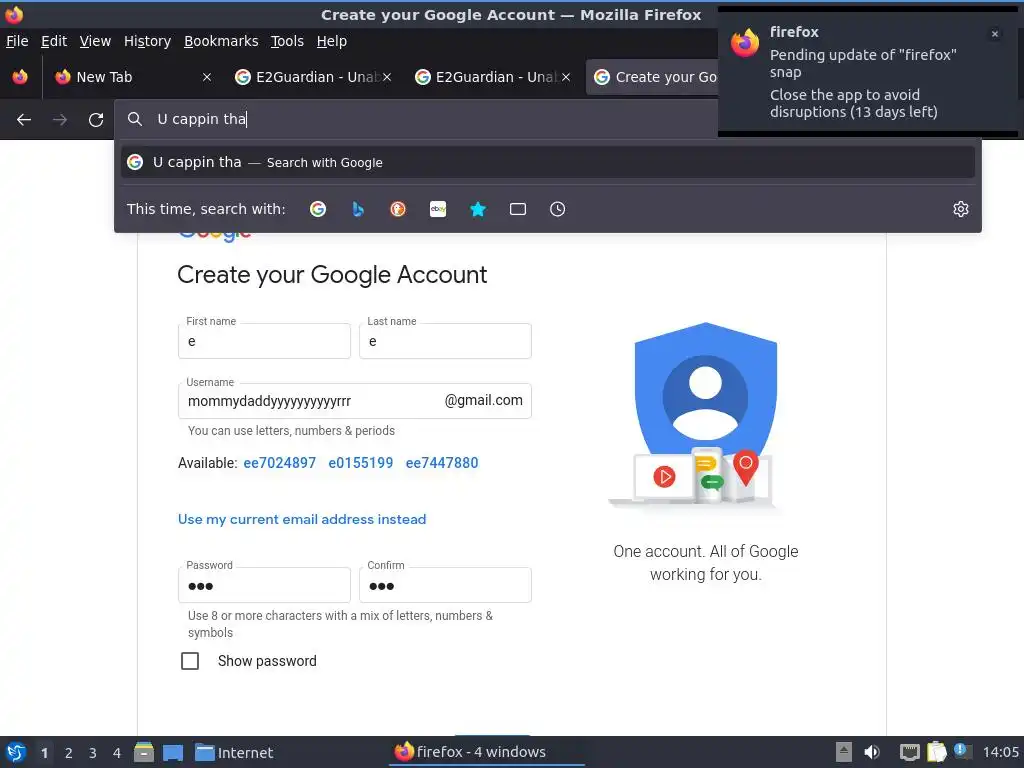Screen dimensions: 1024x768
Task: Choose suggested username ee7024897
Action: (280, 463)
